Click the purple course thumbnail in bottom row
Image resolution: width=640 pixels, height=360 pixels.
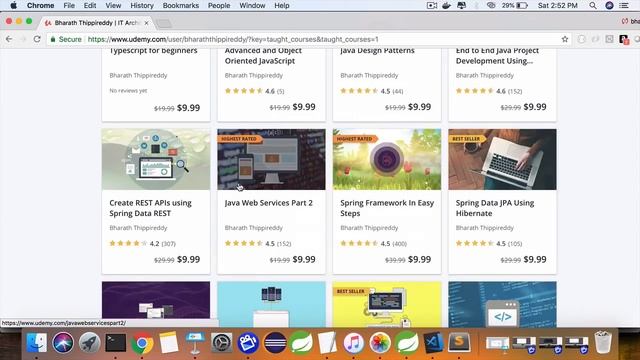click(156, 300)
